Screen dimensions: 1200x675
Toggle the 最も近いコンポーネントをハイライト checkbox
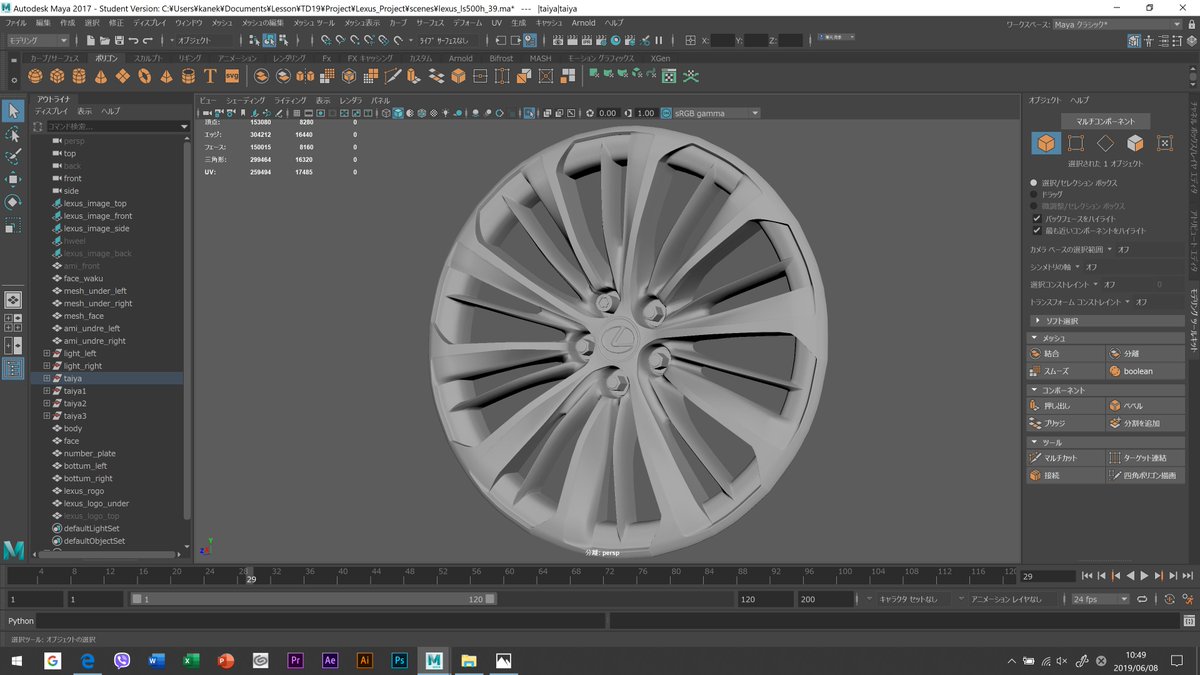pos(1036,230)
